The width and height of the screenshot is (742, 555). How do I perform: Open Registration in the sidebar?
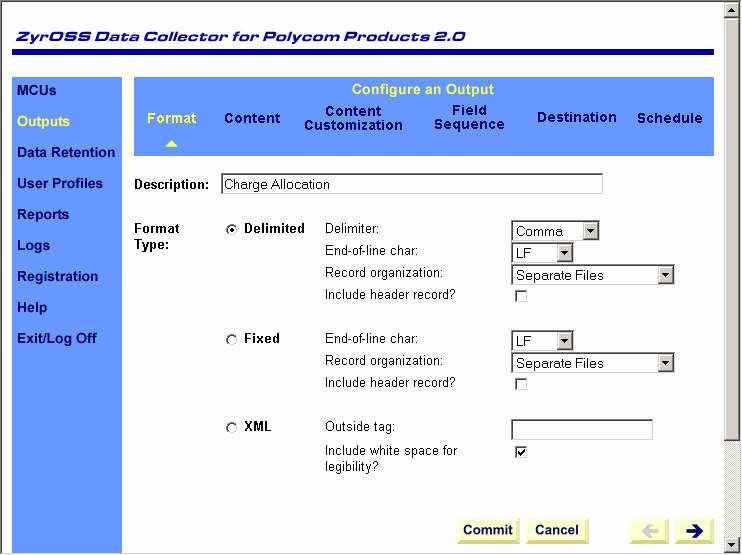point(57,276)
